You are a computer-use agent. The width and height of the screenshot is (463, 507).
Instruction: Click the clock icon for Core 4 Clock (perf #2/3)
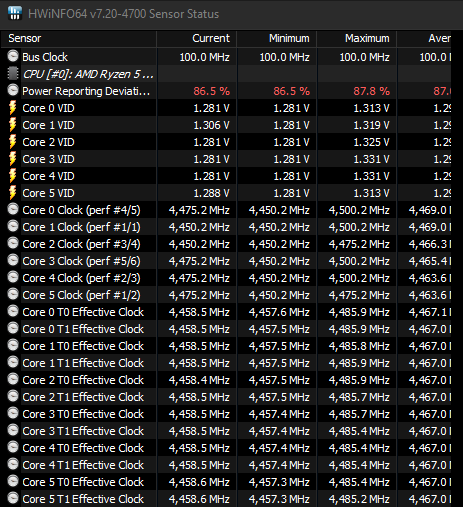click(x=13, y=277)
